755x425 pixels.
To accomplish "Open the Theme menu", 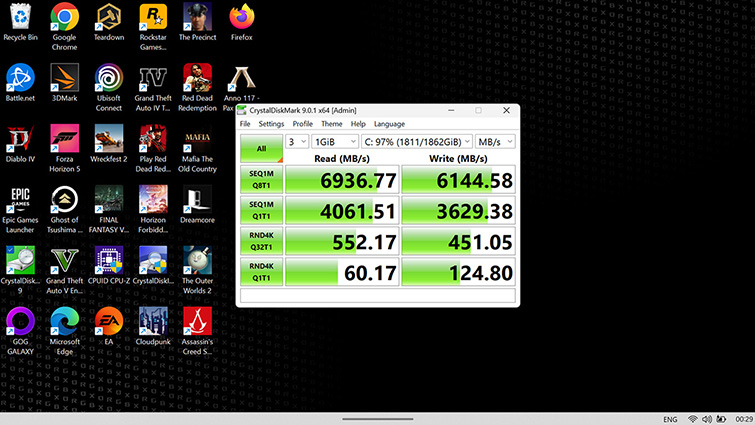I will click(x=331, y=124).
